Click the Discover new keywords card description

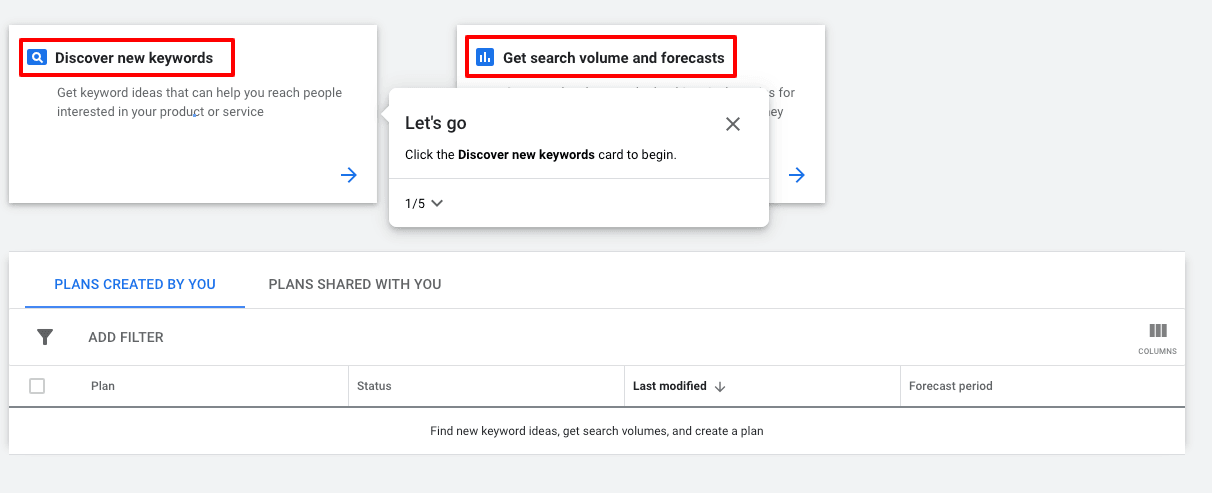coord(199,102)
